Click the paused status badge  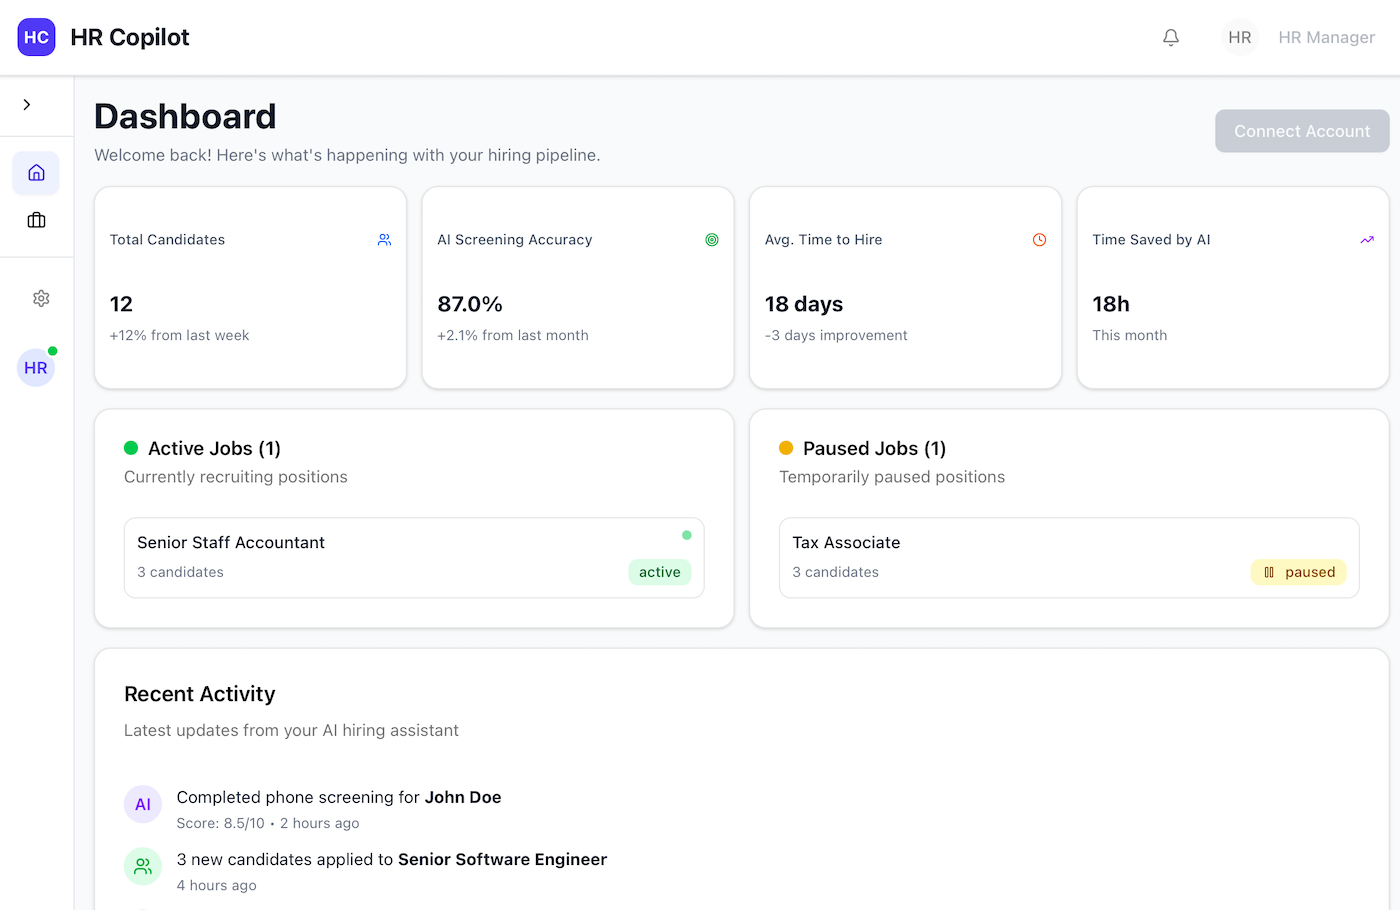[x=1298, y=572]
